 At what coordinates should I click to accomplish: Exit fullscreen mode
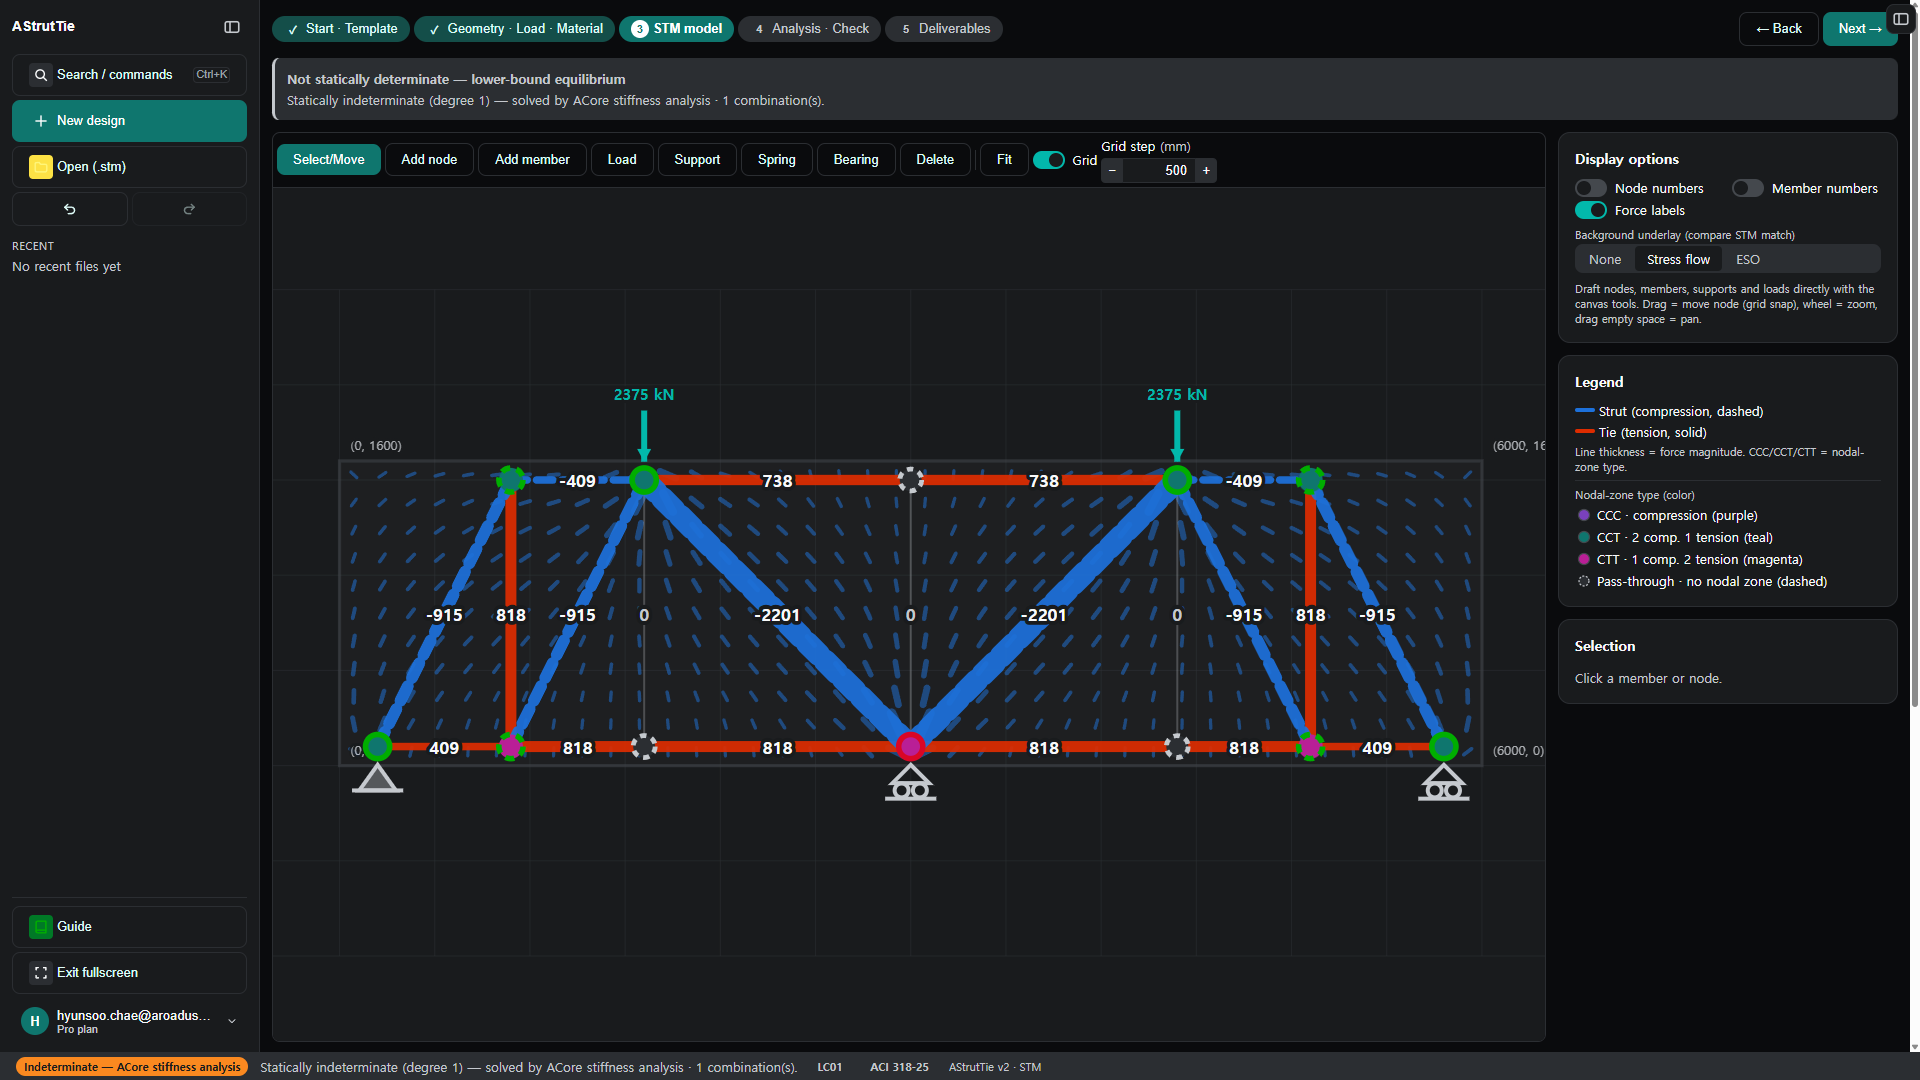coord(129,973)
